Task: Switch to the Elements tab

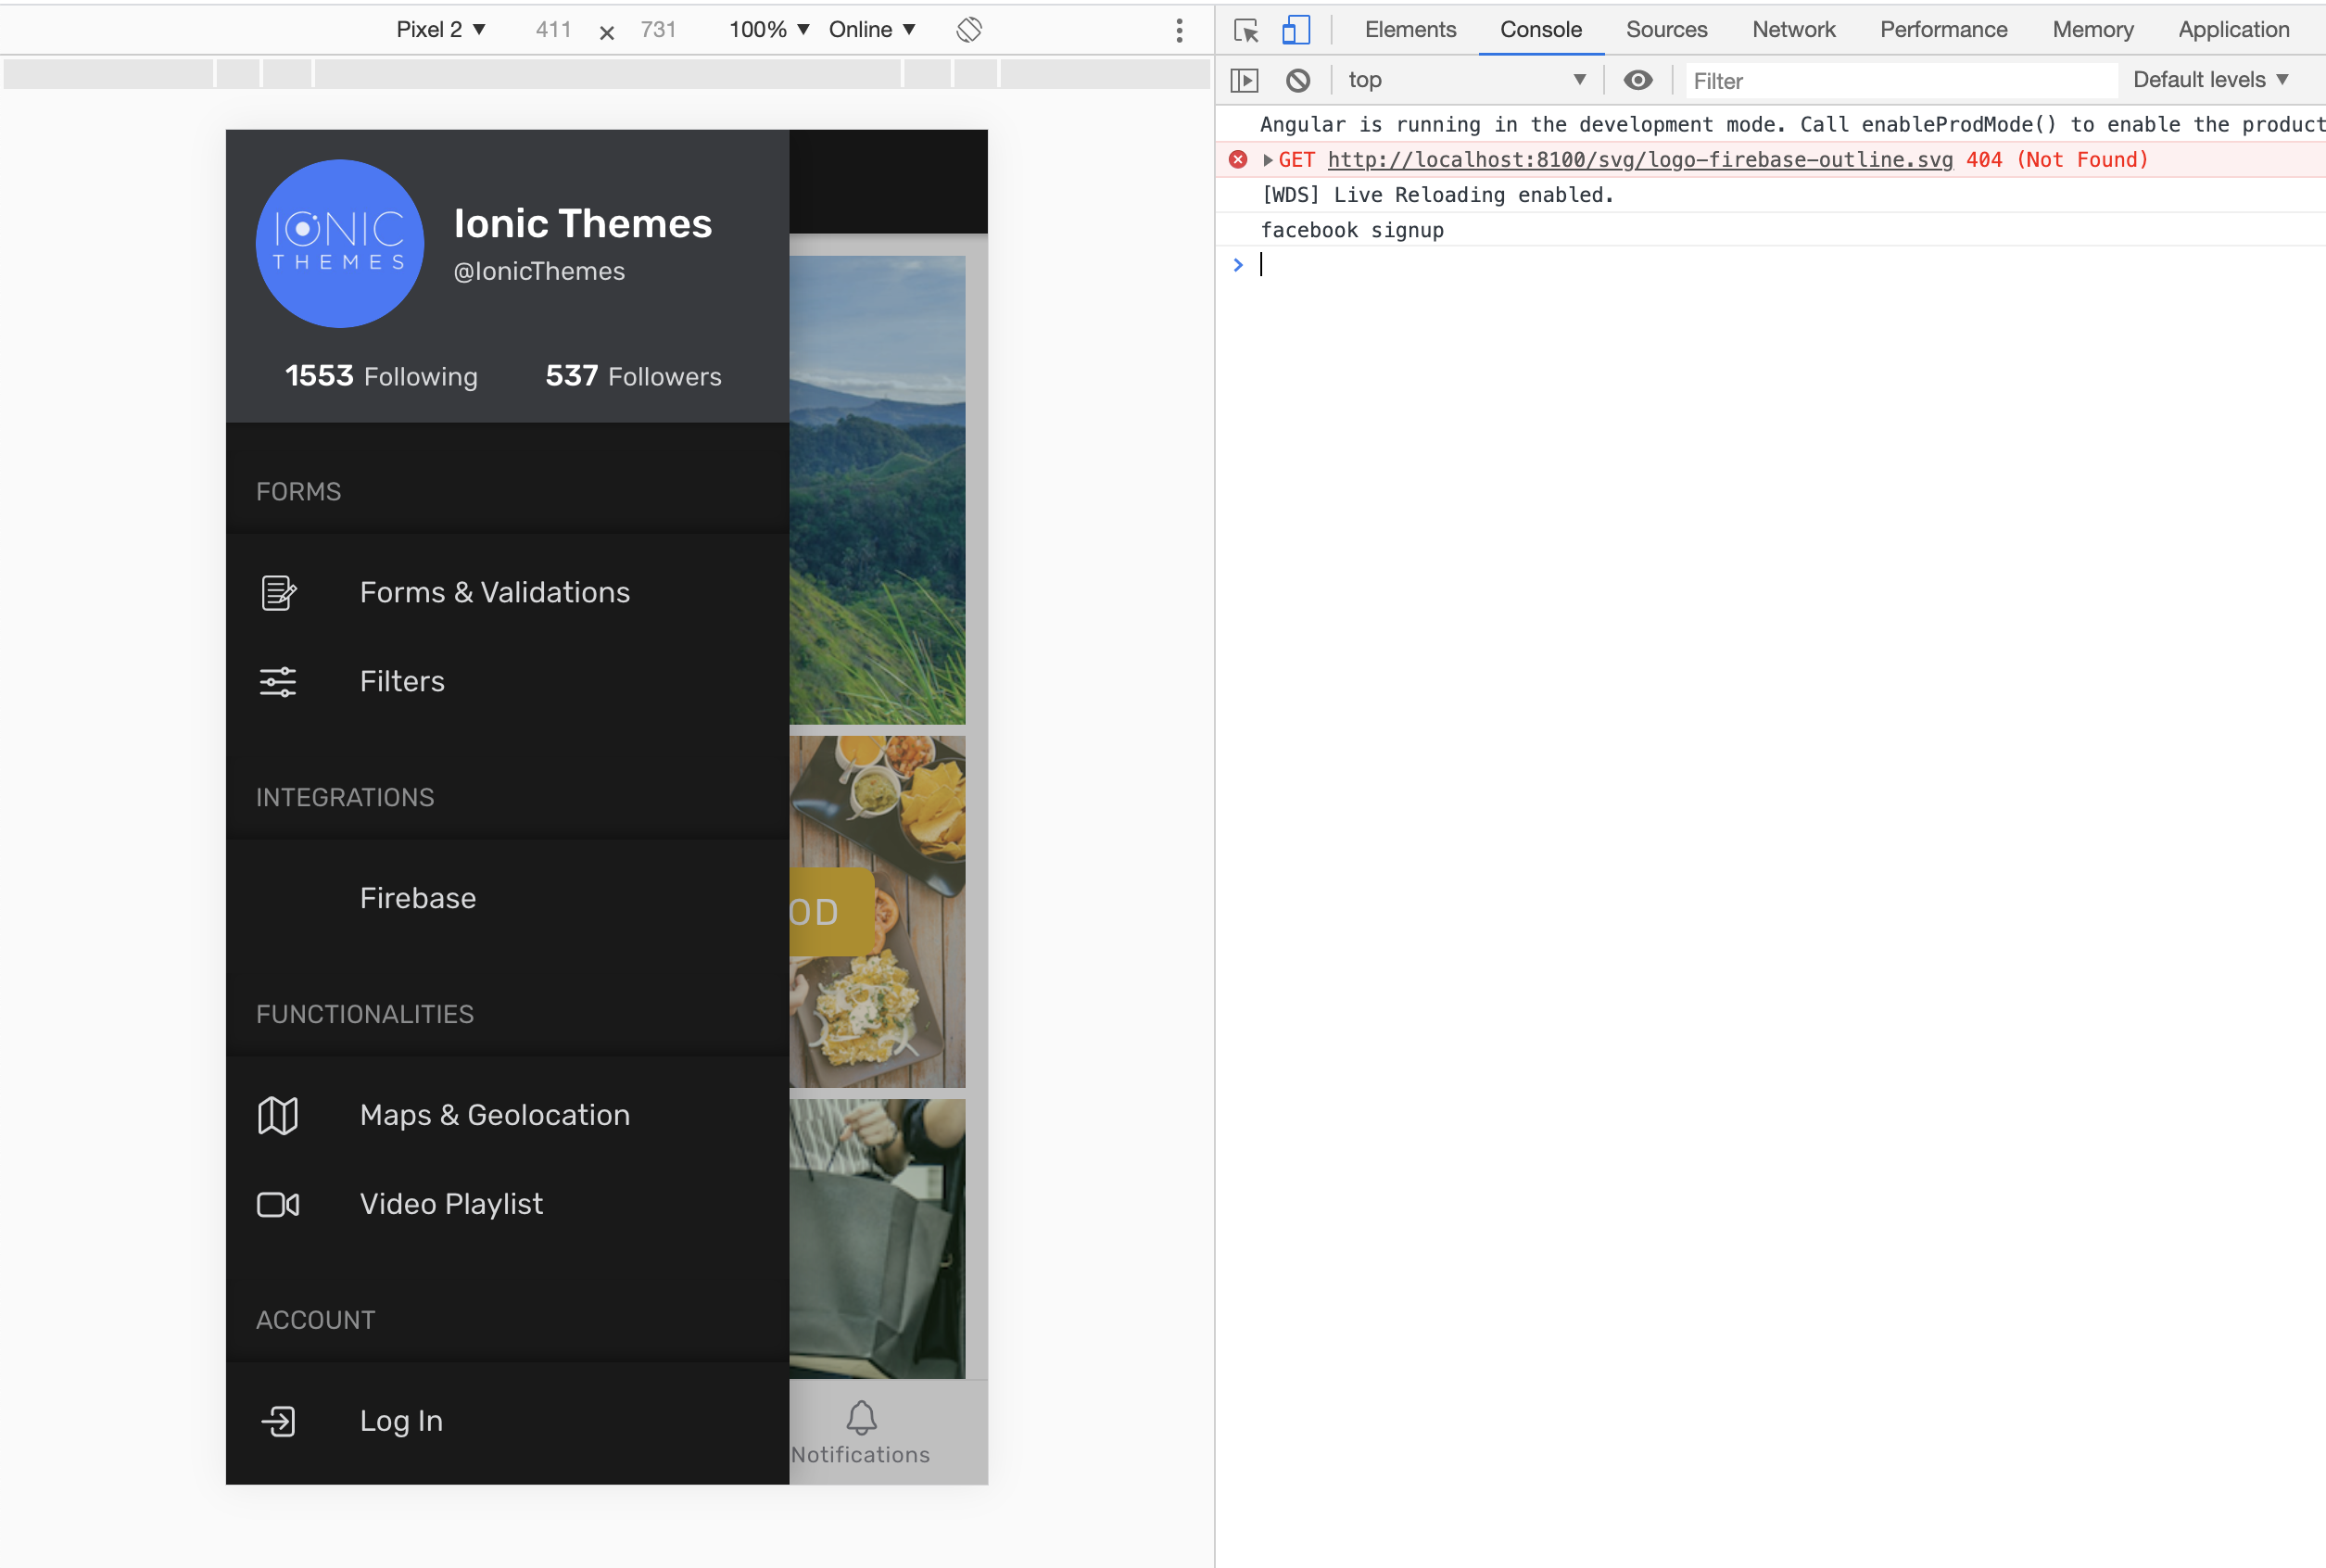Action: [x=1410, y=30]
